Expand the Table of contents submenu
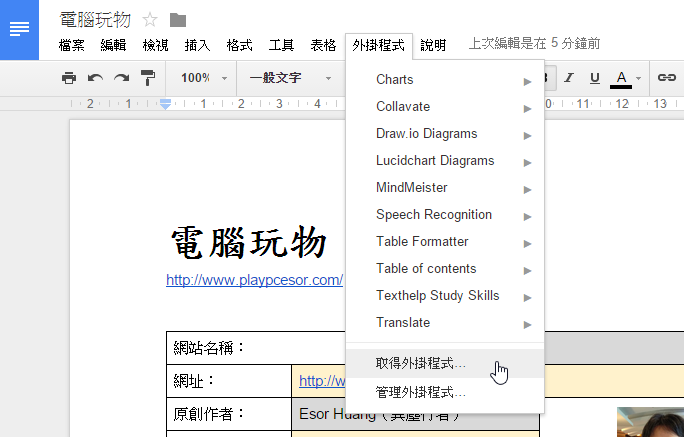 point(445,269)
